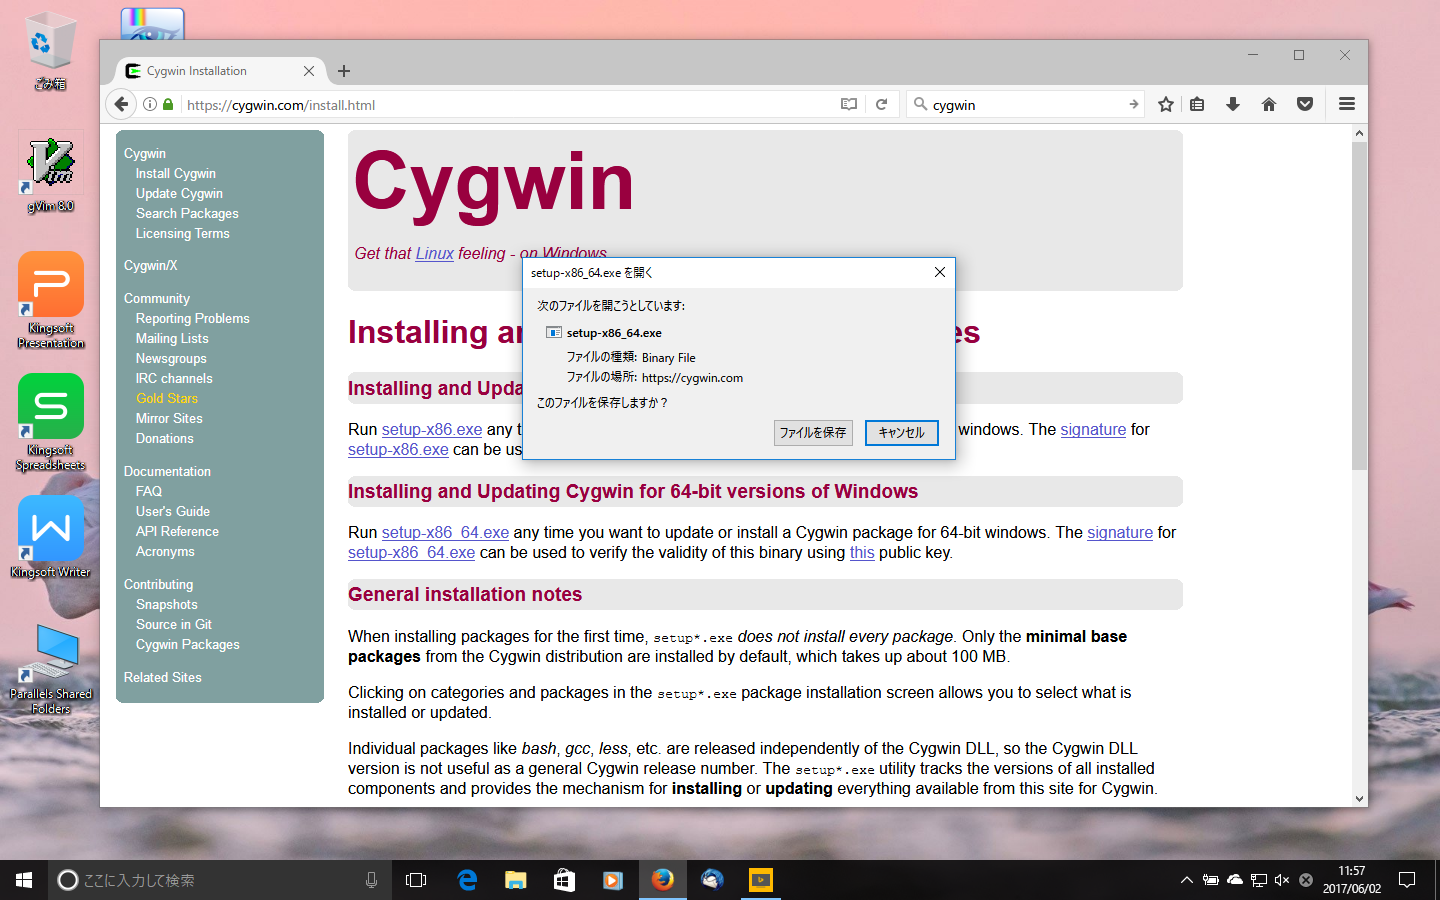Open Search Packages in the sidebar

tap(187, 214)
